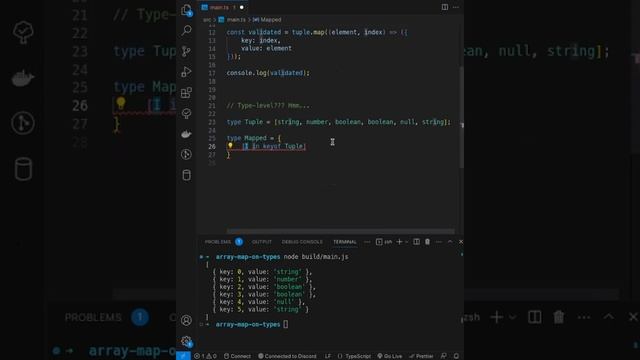
Task: Open the Run and Debug view
Action: pos(187,72)
